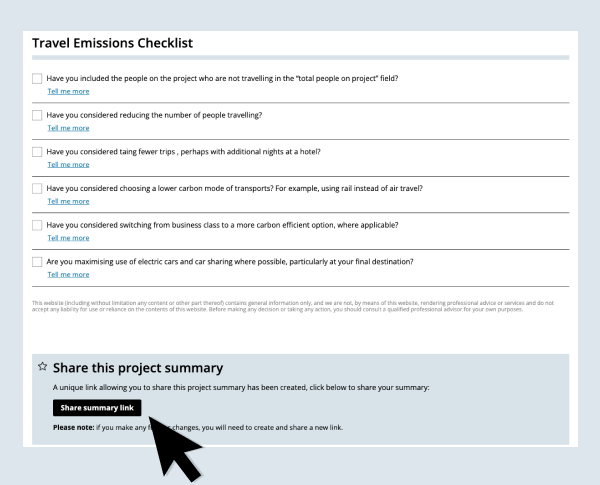Open 'Tell me more' under business class question

68,238
